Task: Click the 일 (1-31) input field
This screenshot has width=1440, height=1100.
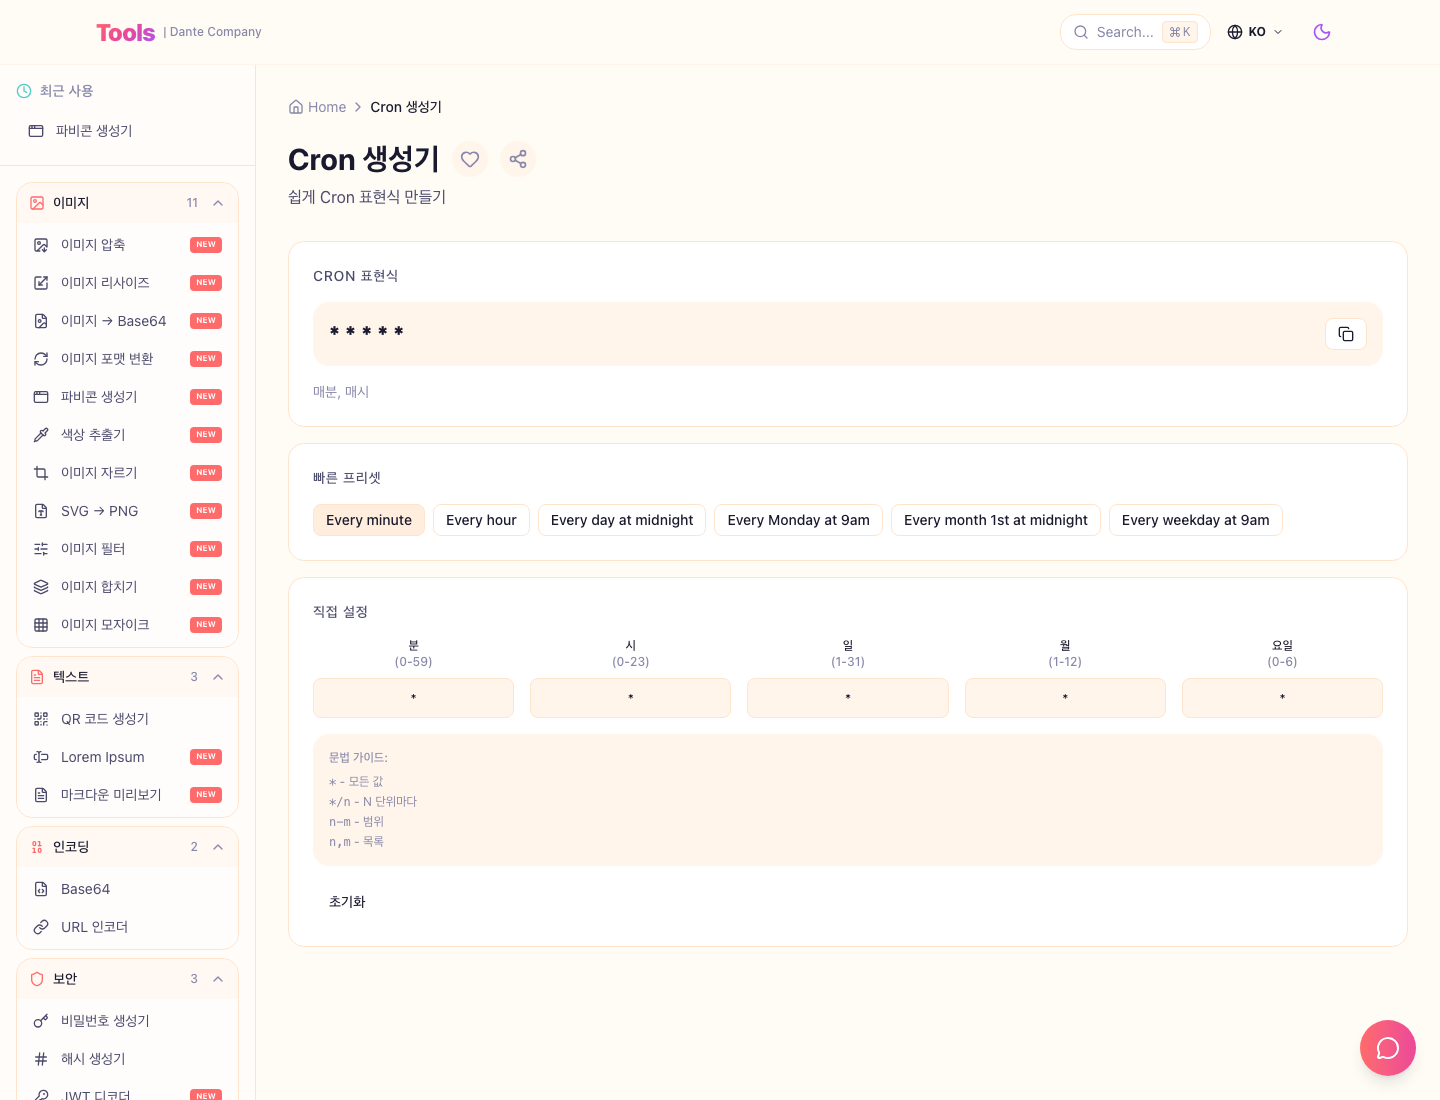Action: [x=848, y=698]
